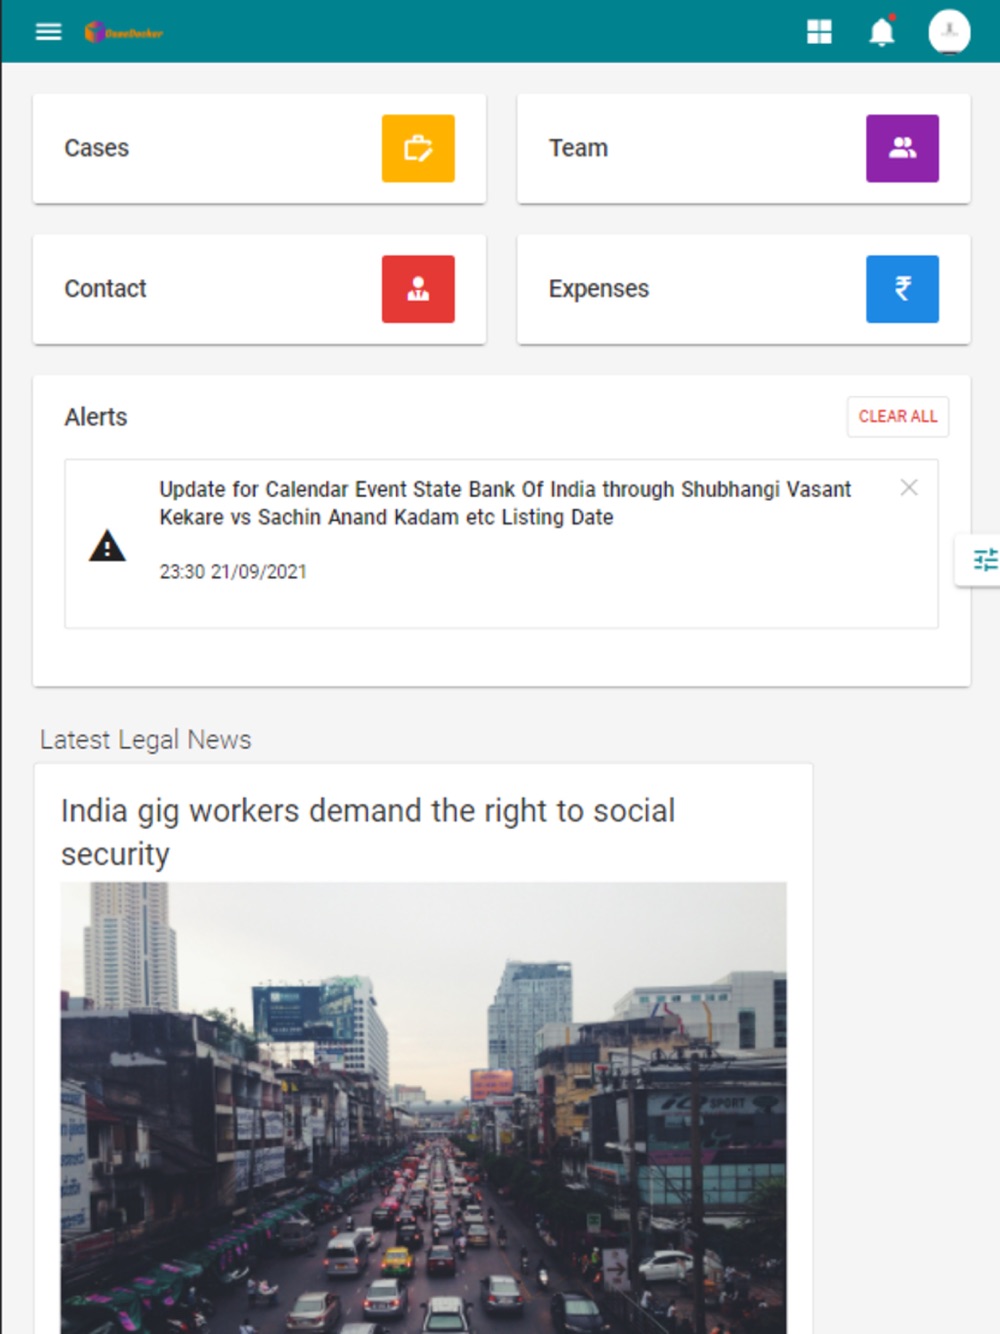This screenshot has height=1334, width=1000.
Task: Open the Expenses card
Action: (x=743, y=289)
